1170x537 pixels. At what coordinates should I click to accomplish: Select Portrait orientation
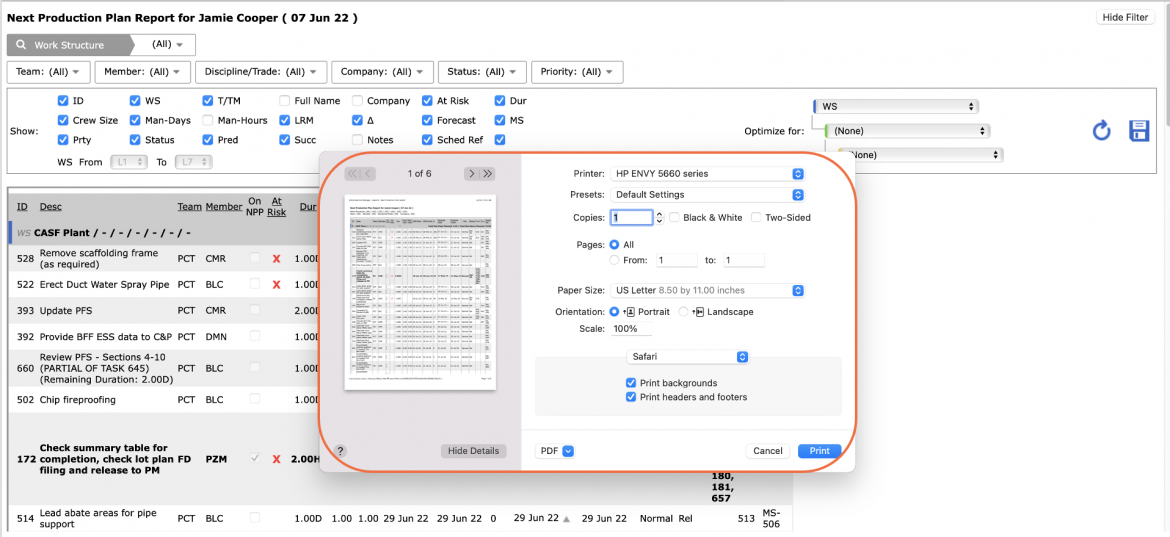coord(615,312)
